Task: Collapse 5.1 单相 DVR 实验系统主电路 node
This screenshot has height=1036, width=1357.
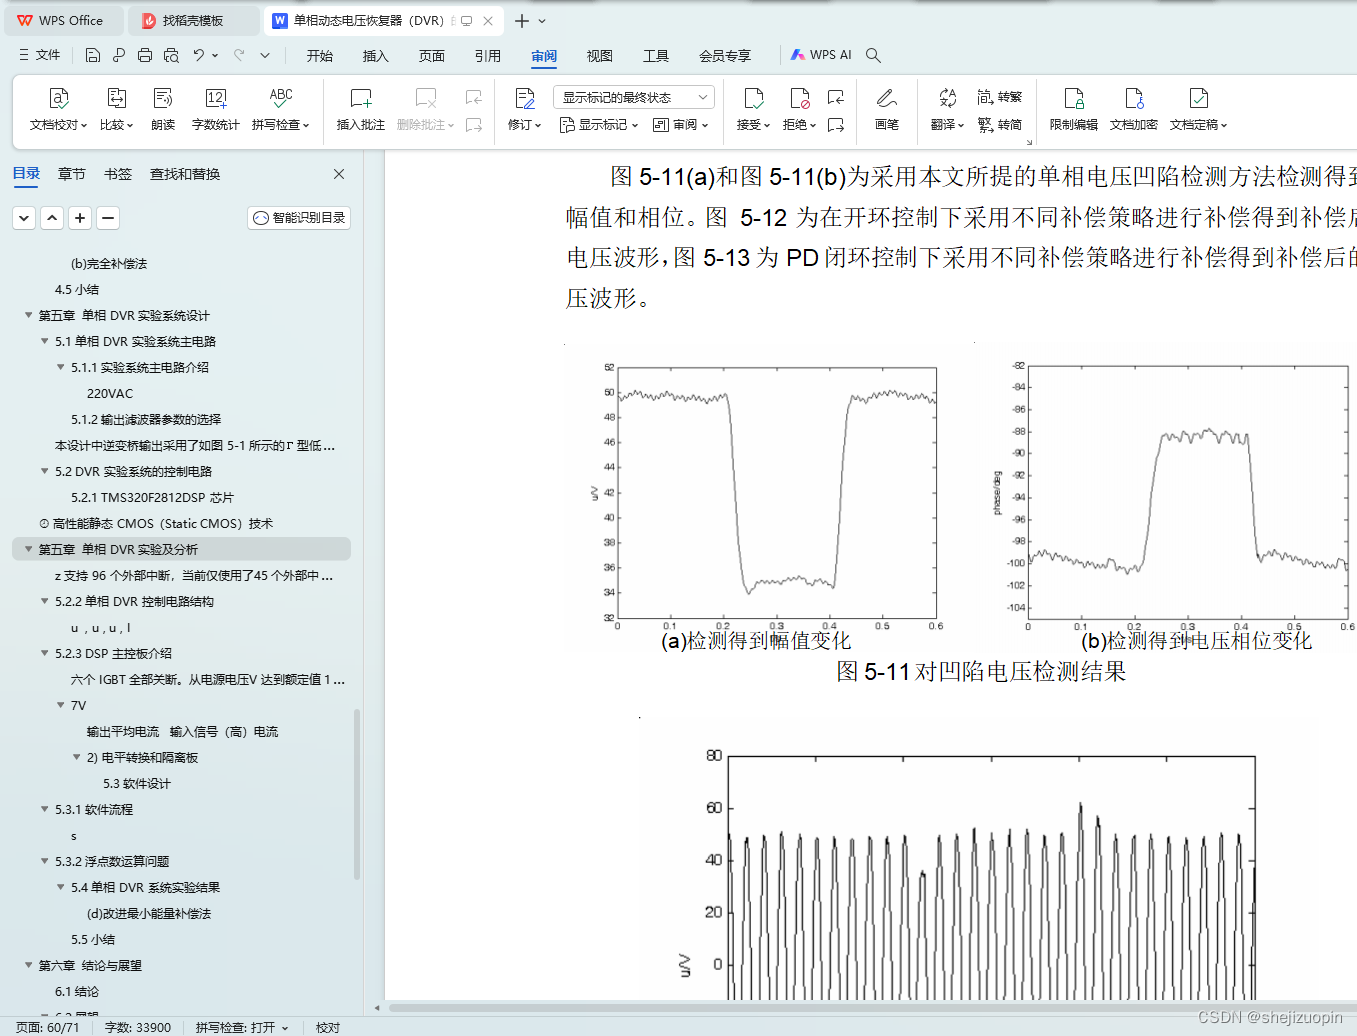Action: tap(44, 341)
